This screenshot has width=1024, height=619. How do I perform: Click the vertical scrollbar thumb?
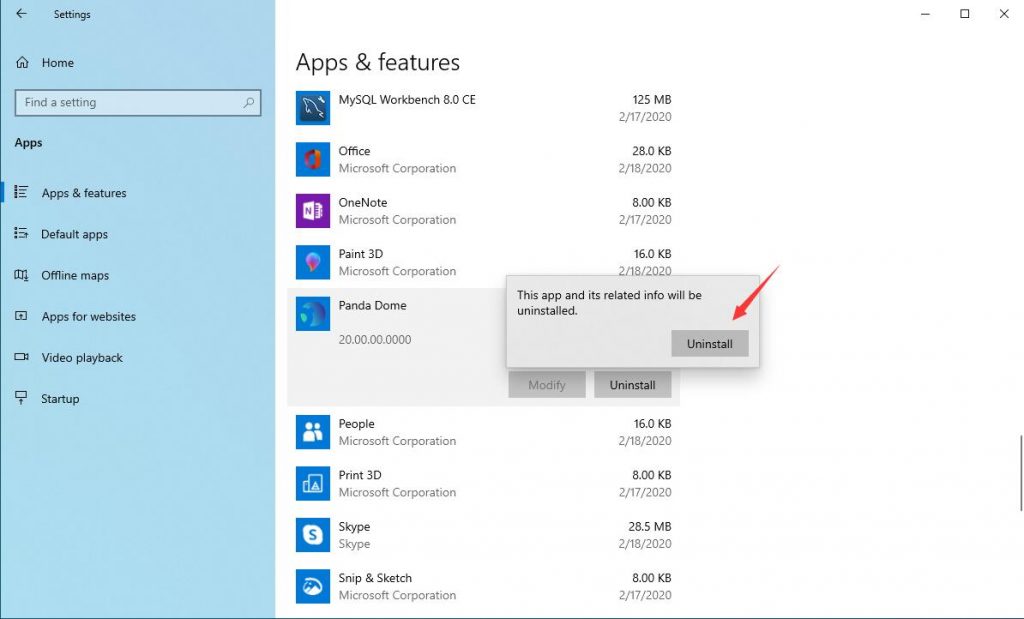tap(1021, 473)
